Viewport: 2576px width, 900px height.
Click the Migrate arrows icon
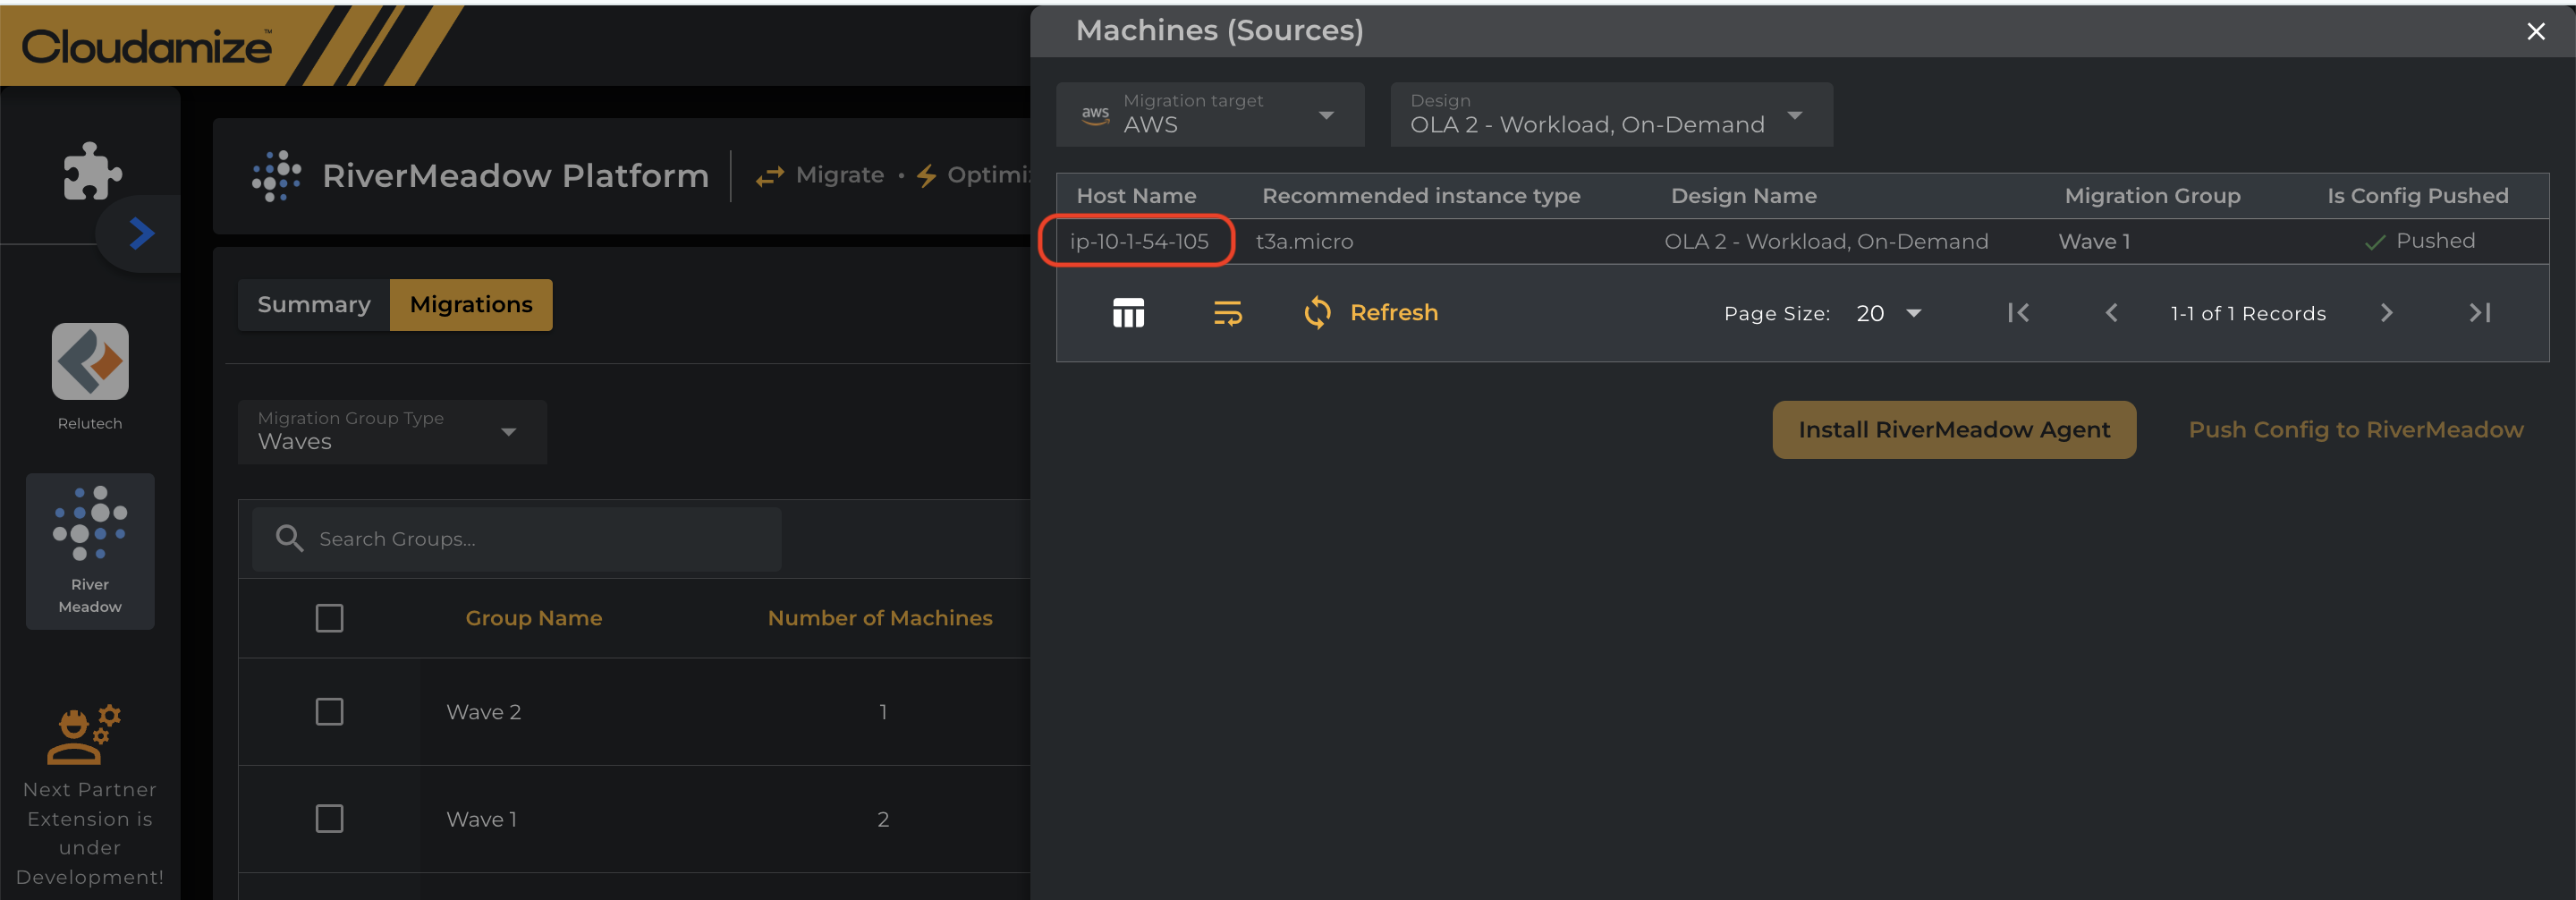tap(770, 176)
